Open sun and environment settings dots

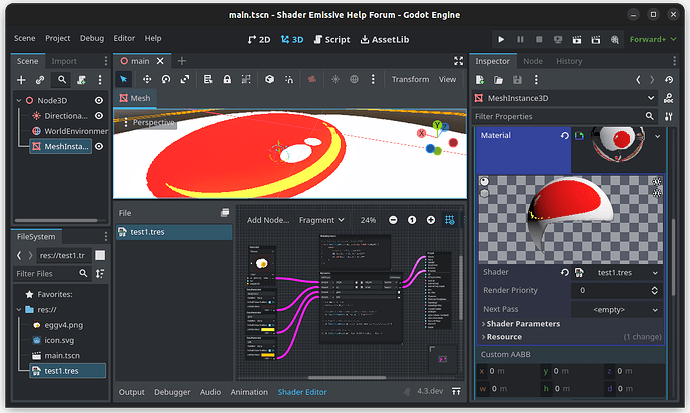click(373, 79)
